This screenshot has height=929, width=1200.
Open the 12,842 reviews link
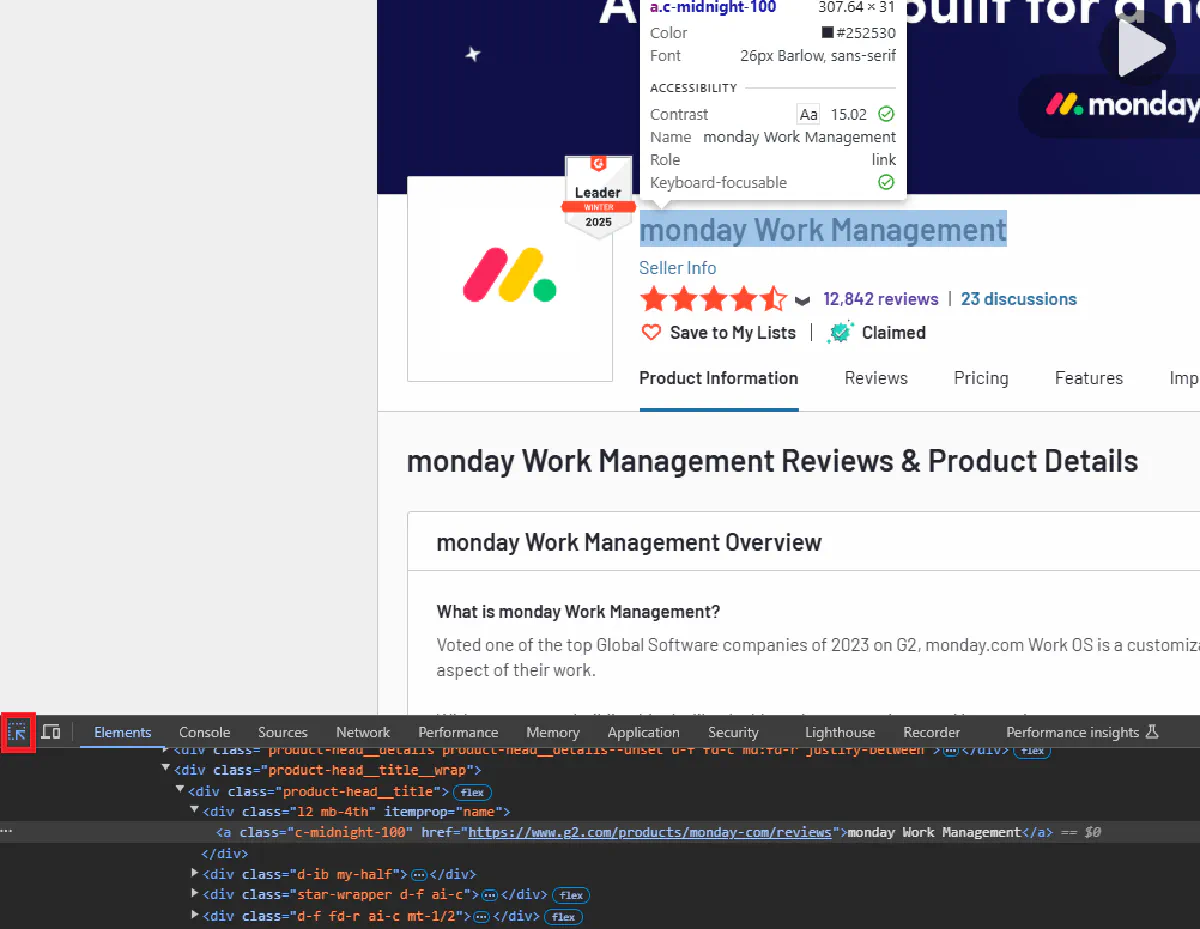click(x=880, y=299)
